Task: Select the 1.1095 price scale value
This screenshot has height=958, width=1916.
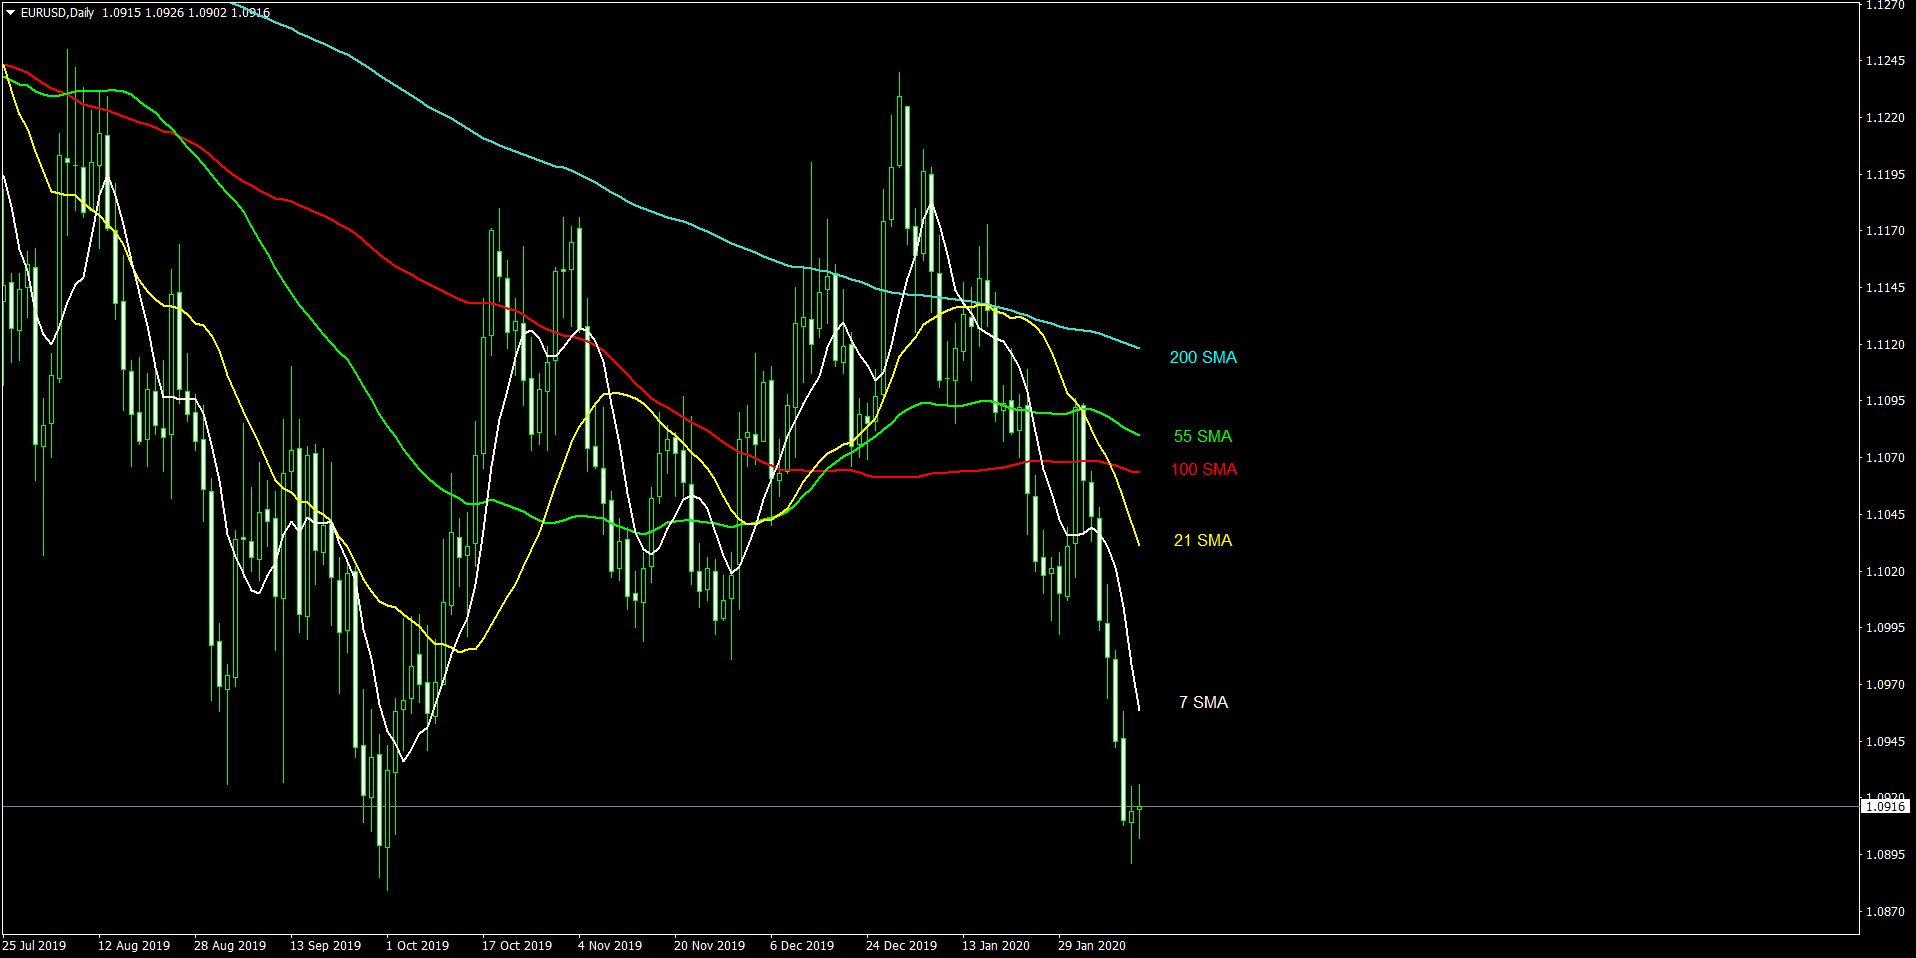Action: [x=1885, y=401]
